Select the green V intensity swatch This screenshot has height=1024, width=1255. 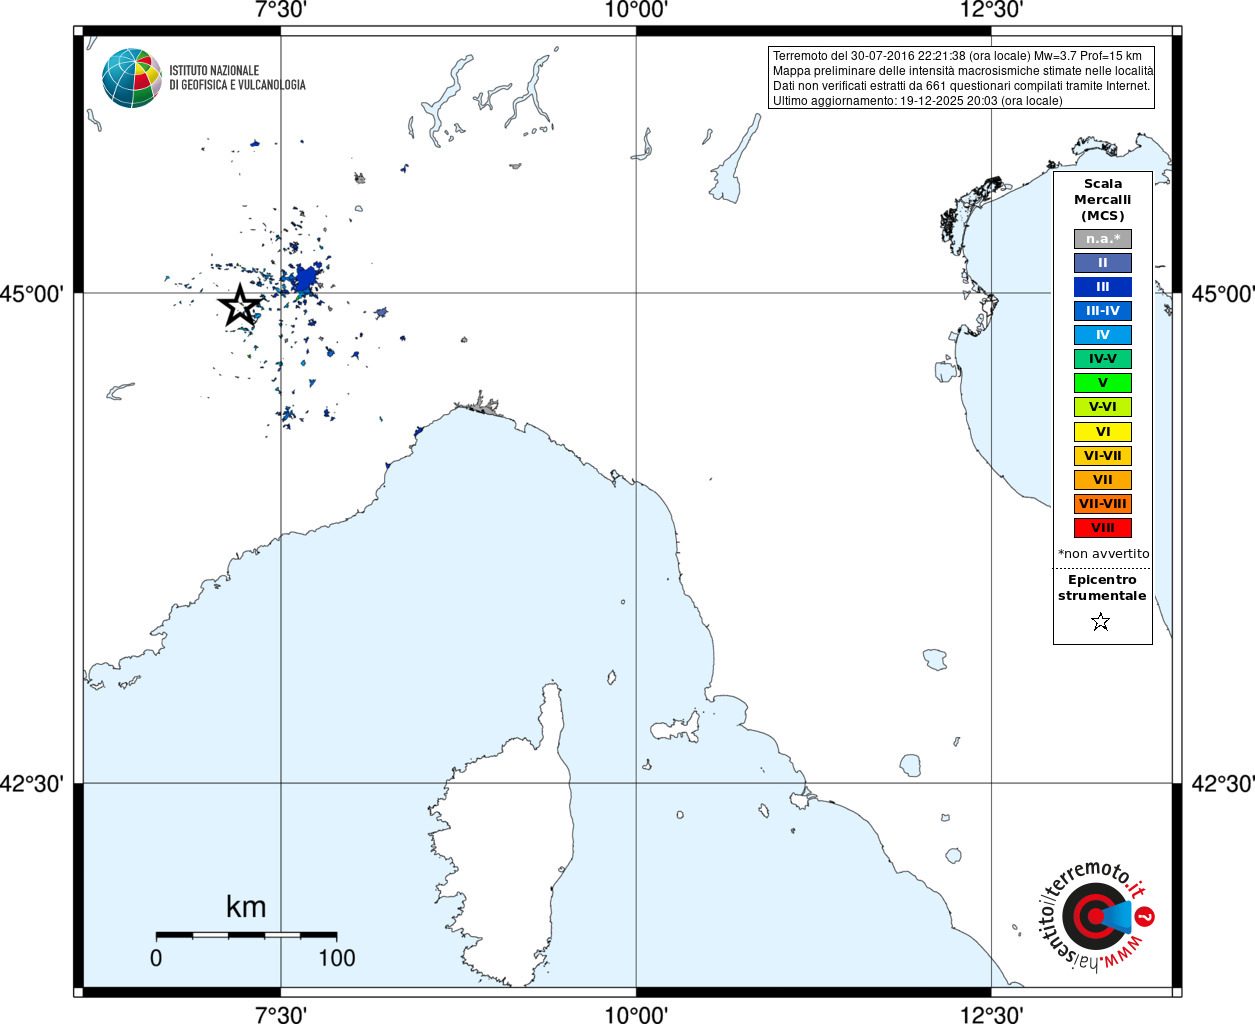tap(1103, 383)
